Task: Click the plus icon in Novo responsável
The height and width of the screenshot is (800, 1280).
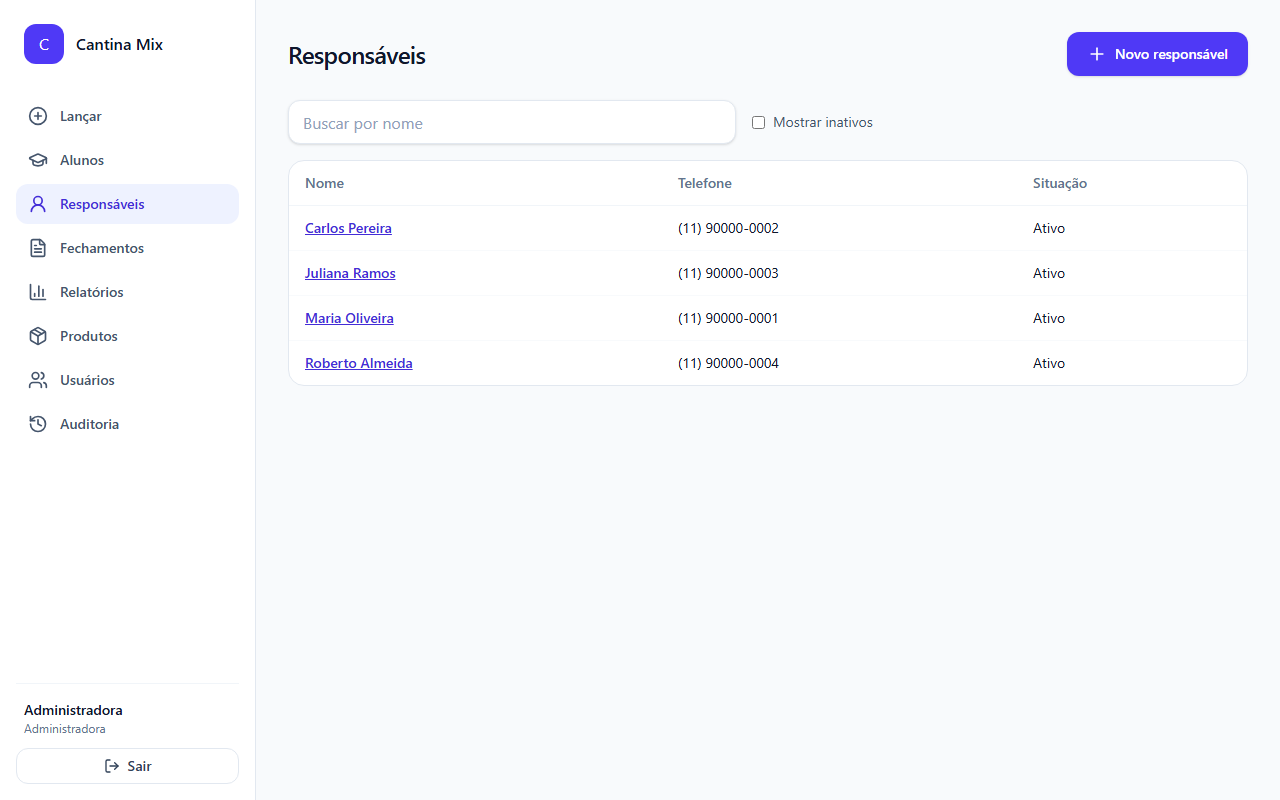Action: [x=1097, y=54]
